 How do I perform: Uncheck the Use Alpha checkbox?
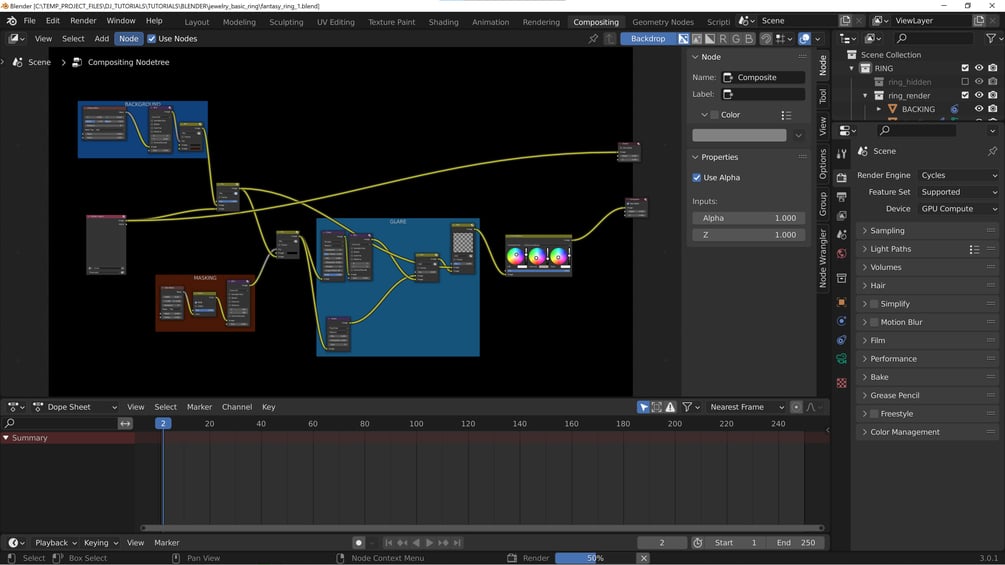click(697, 177)
